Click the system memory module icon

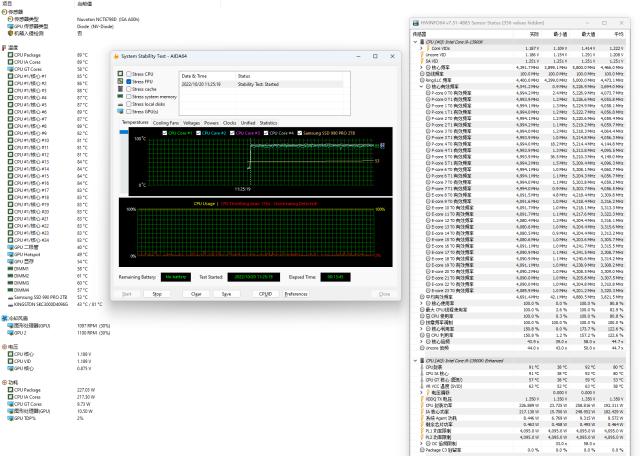(x=120, y=96)
